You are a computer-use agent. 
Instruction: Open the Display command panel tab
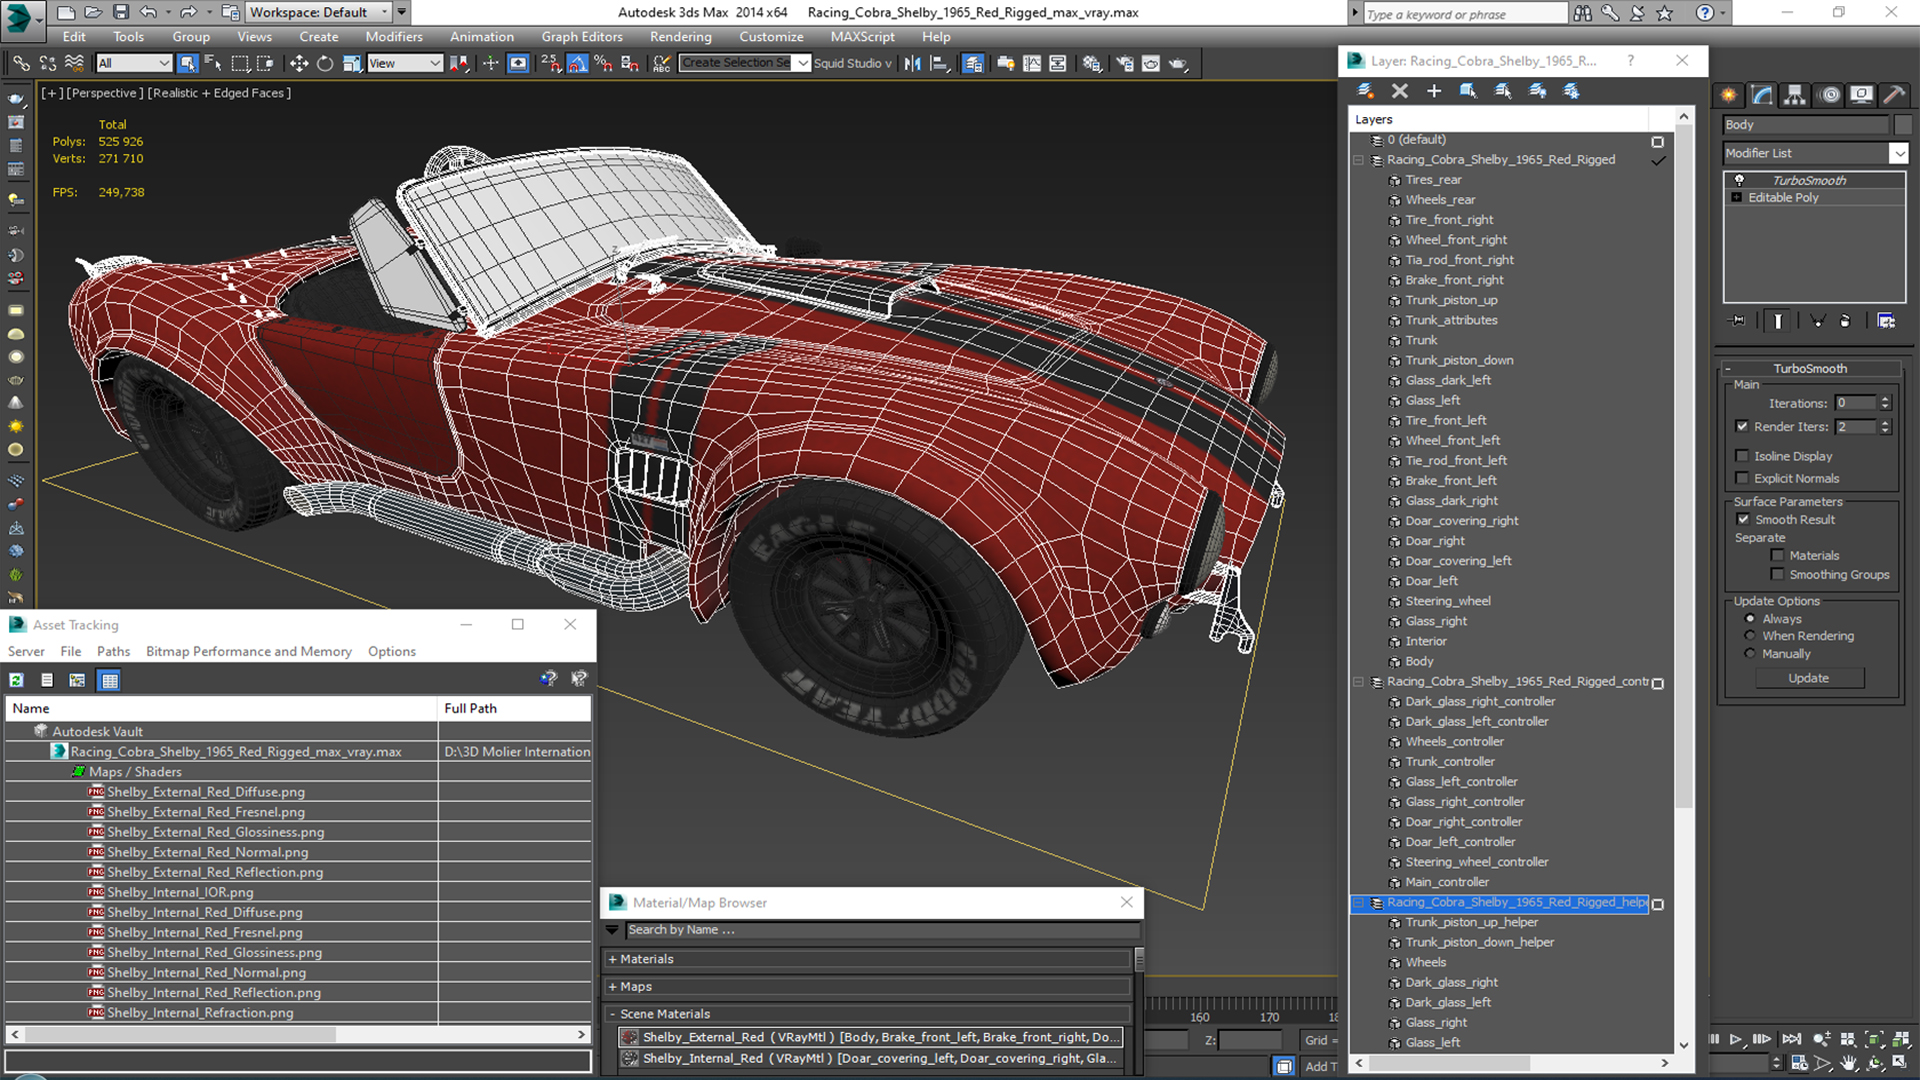(1861, 95)
